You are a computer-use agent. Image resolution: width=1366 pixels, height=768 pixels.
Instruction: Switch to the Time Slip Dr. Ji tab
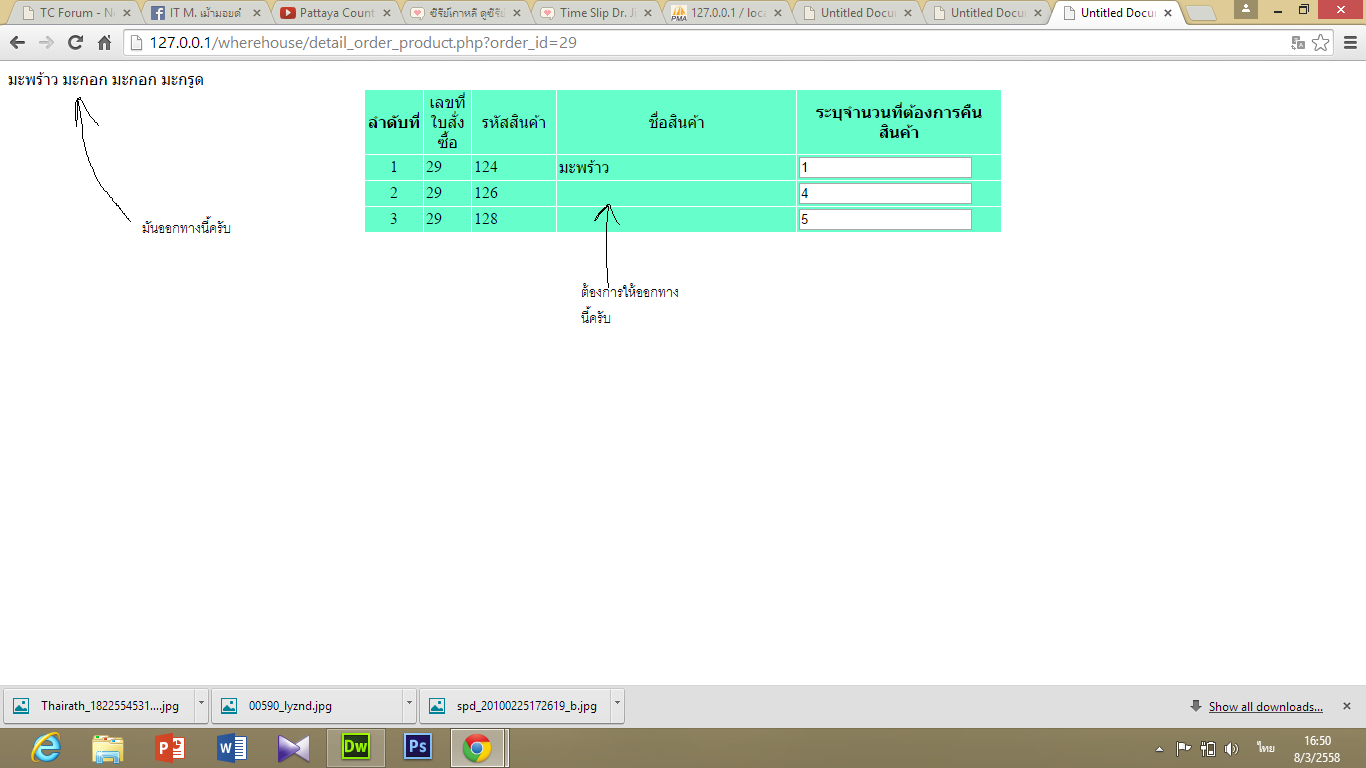click(595, 13)
